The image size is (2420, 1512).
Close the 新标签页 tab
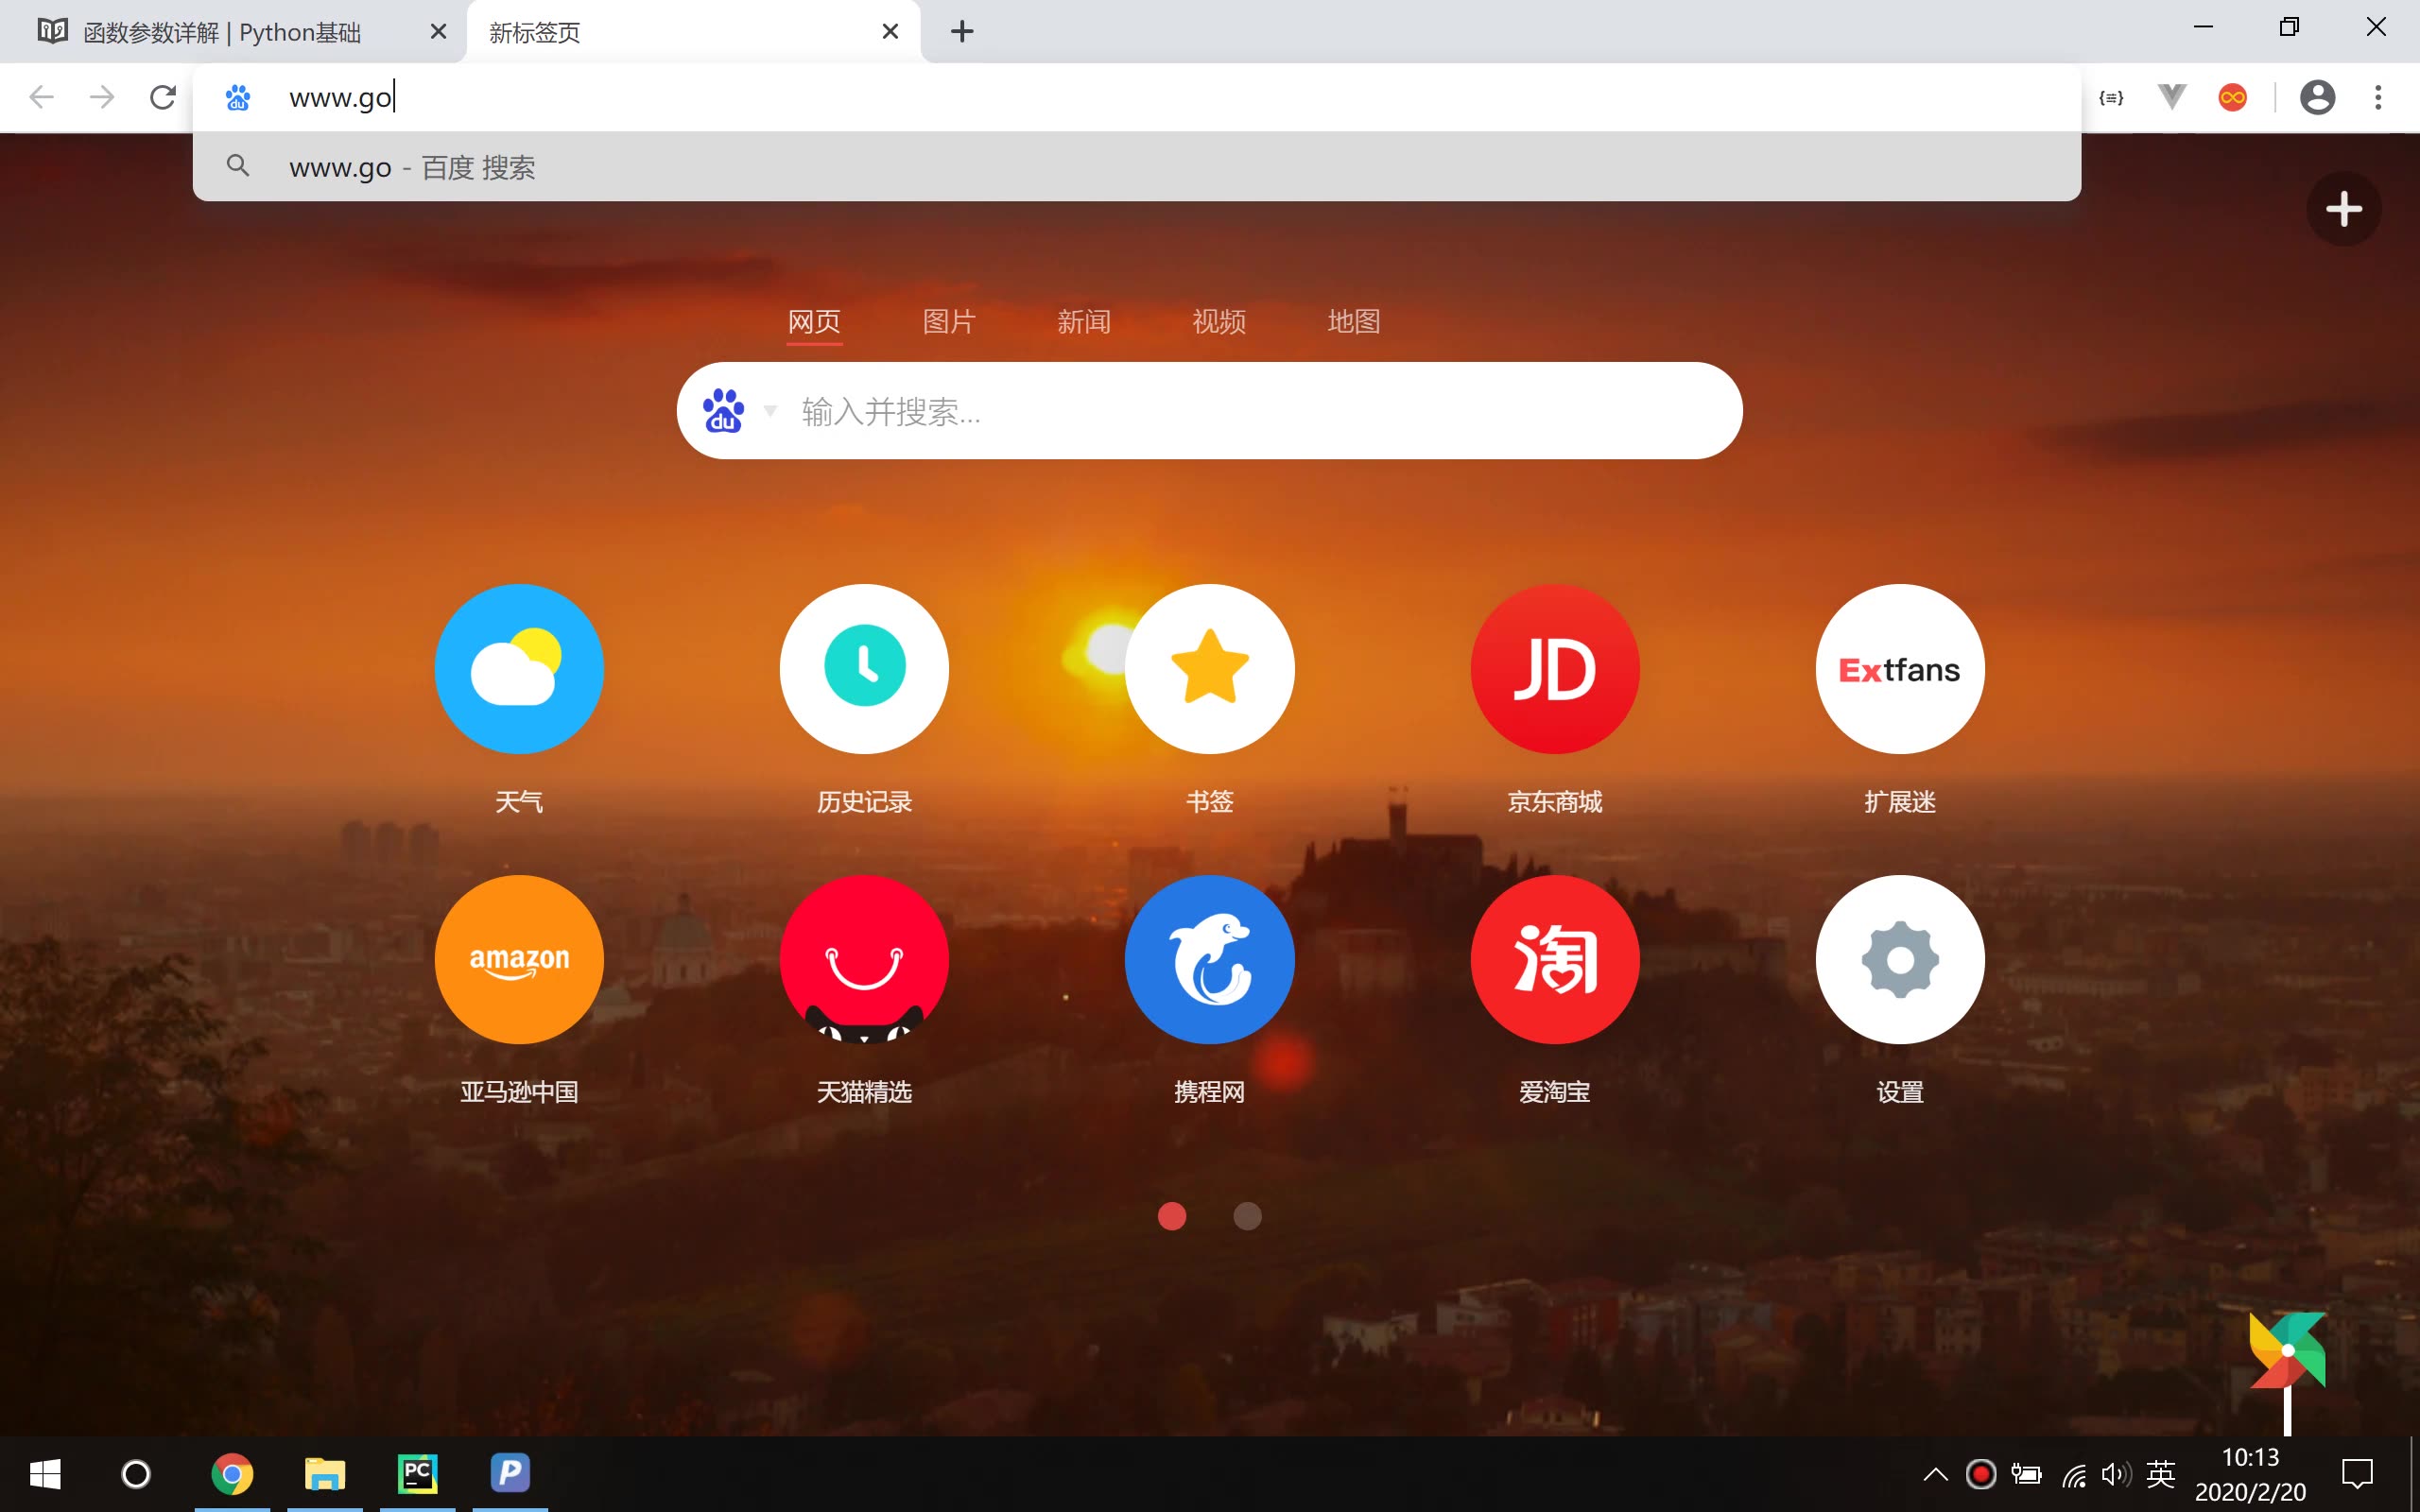pyautogui.click(x=890, y=32)
